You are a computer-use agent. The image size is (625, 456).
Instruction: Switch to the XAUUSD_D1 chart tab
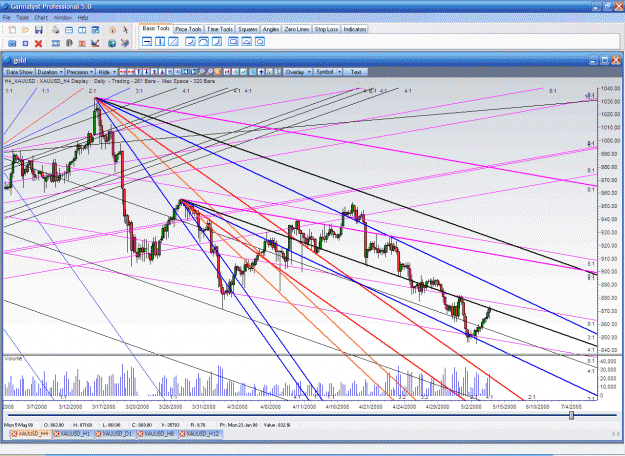coord(114,433)
